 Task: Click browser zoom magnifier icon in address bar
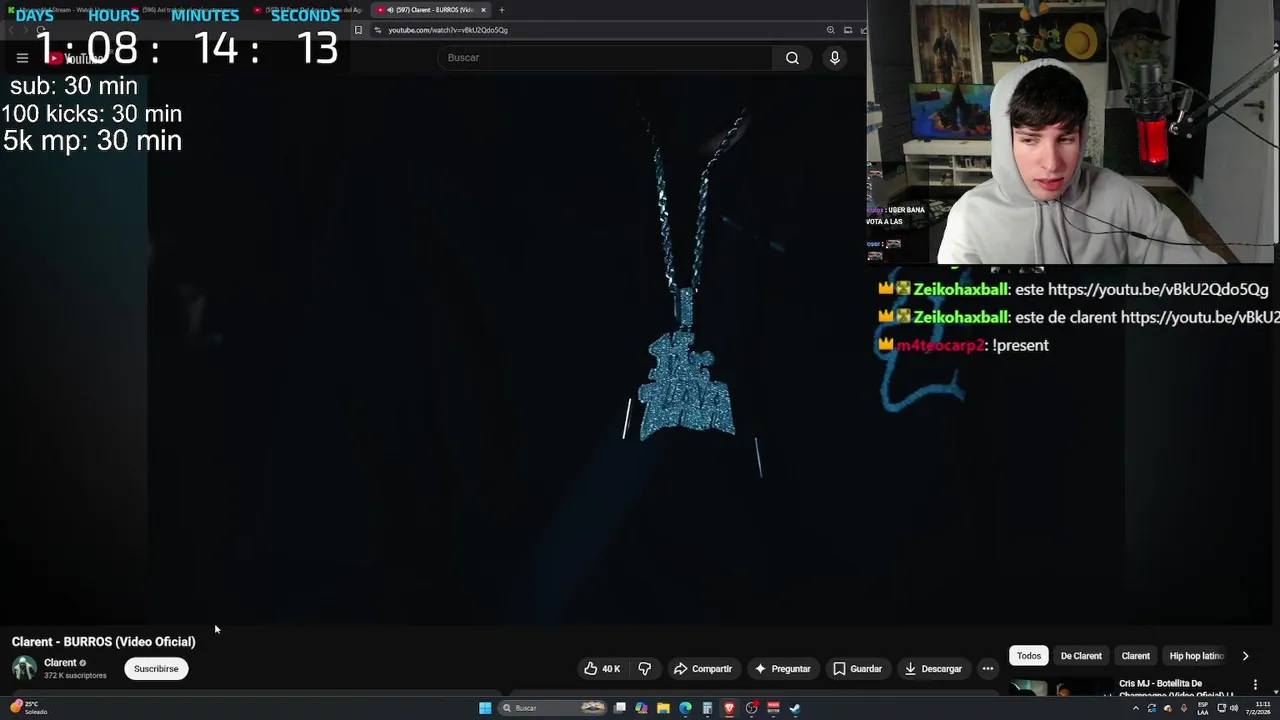(831, 30)
